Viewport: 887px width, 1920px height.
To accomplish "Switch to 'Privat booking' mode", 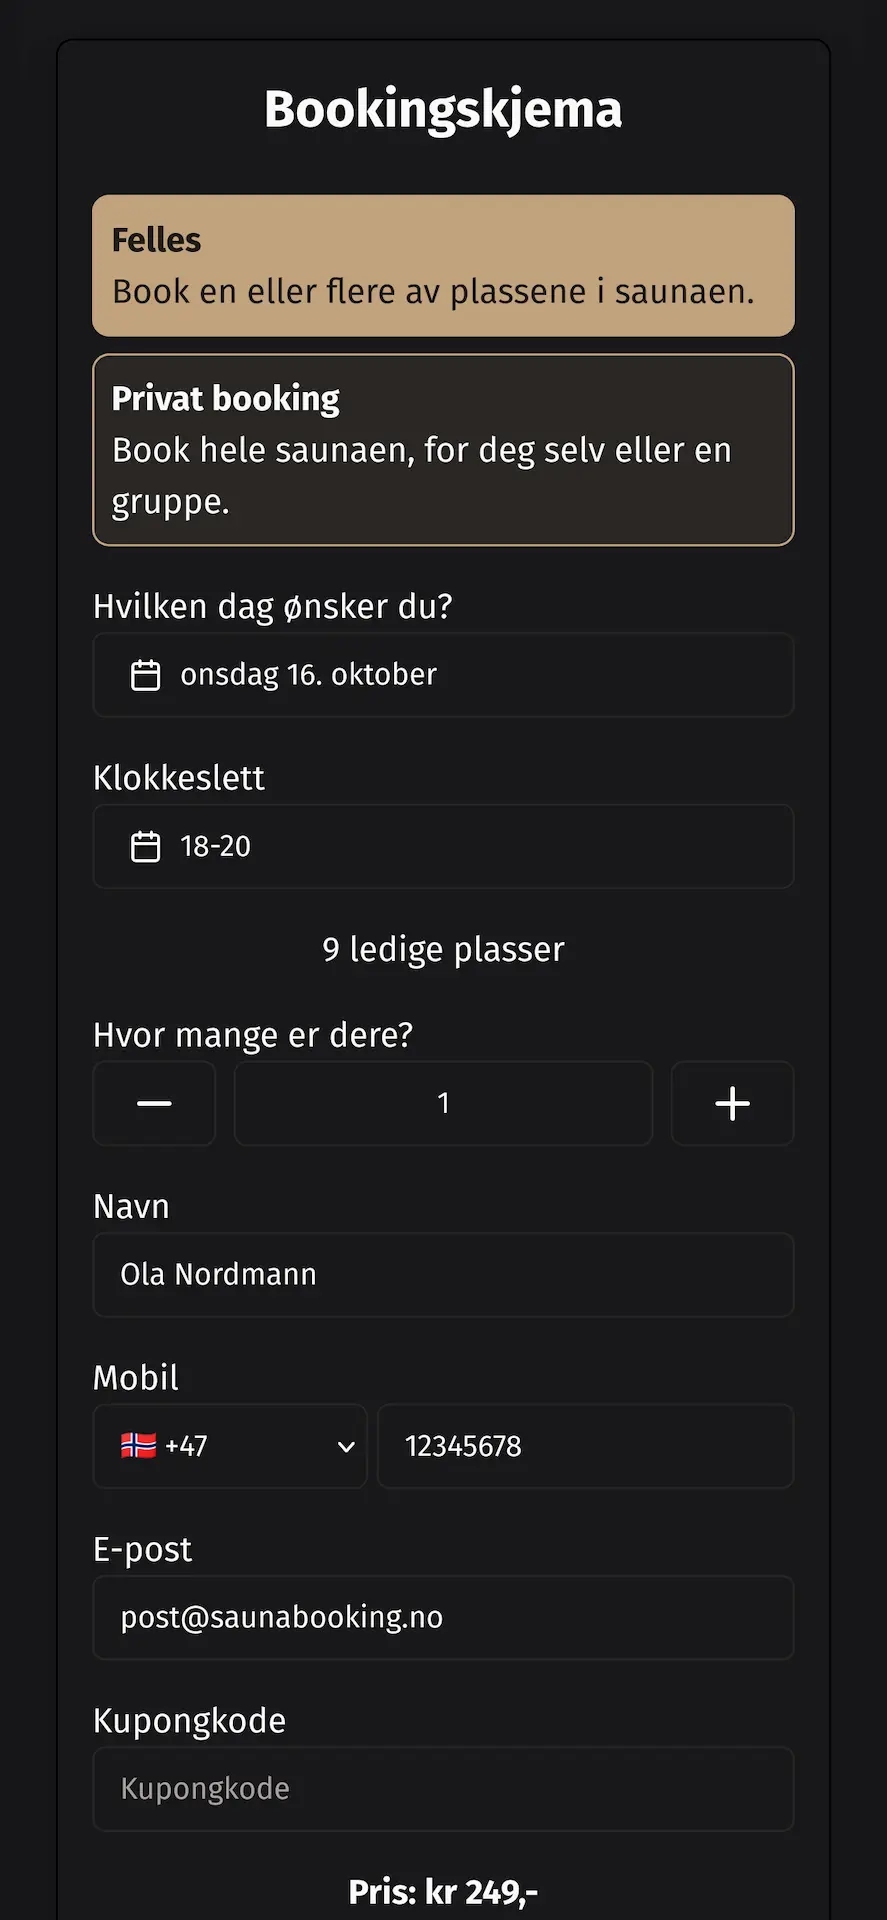I will point(443,449).
